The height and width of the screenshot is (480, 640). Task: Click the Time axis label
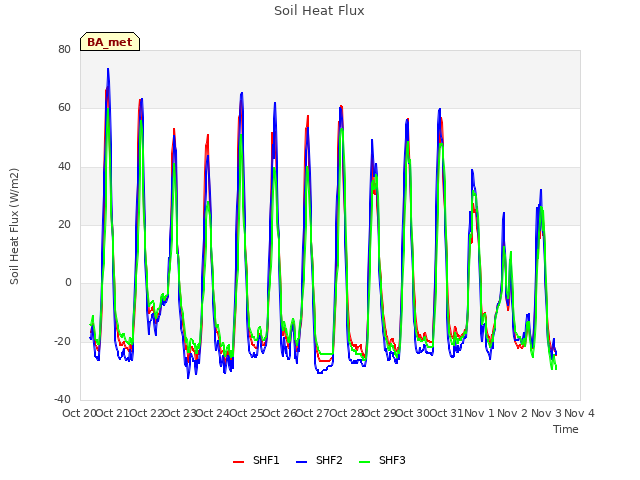tap(566, 429)
